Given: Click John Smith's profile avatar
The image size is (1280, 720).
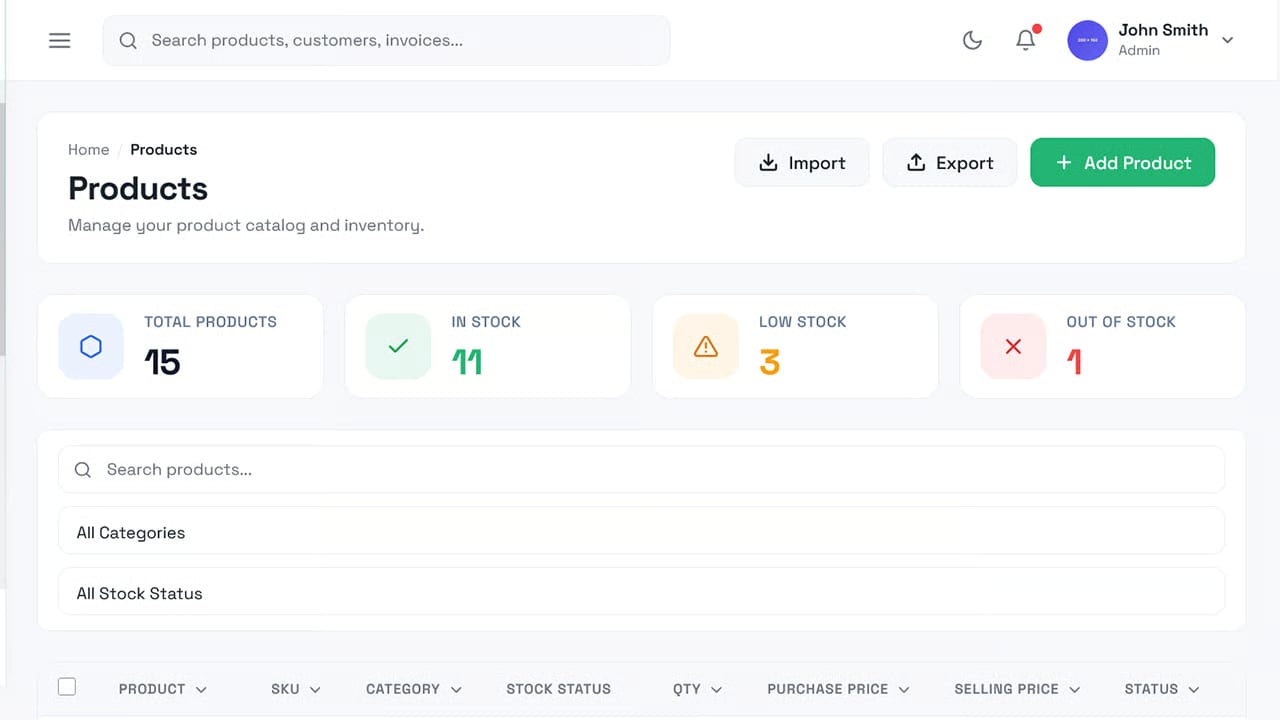Looking at the screenshot, I should coord(1088,41).
